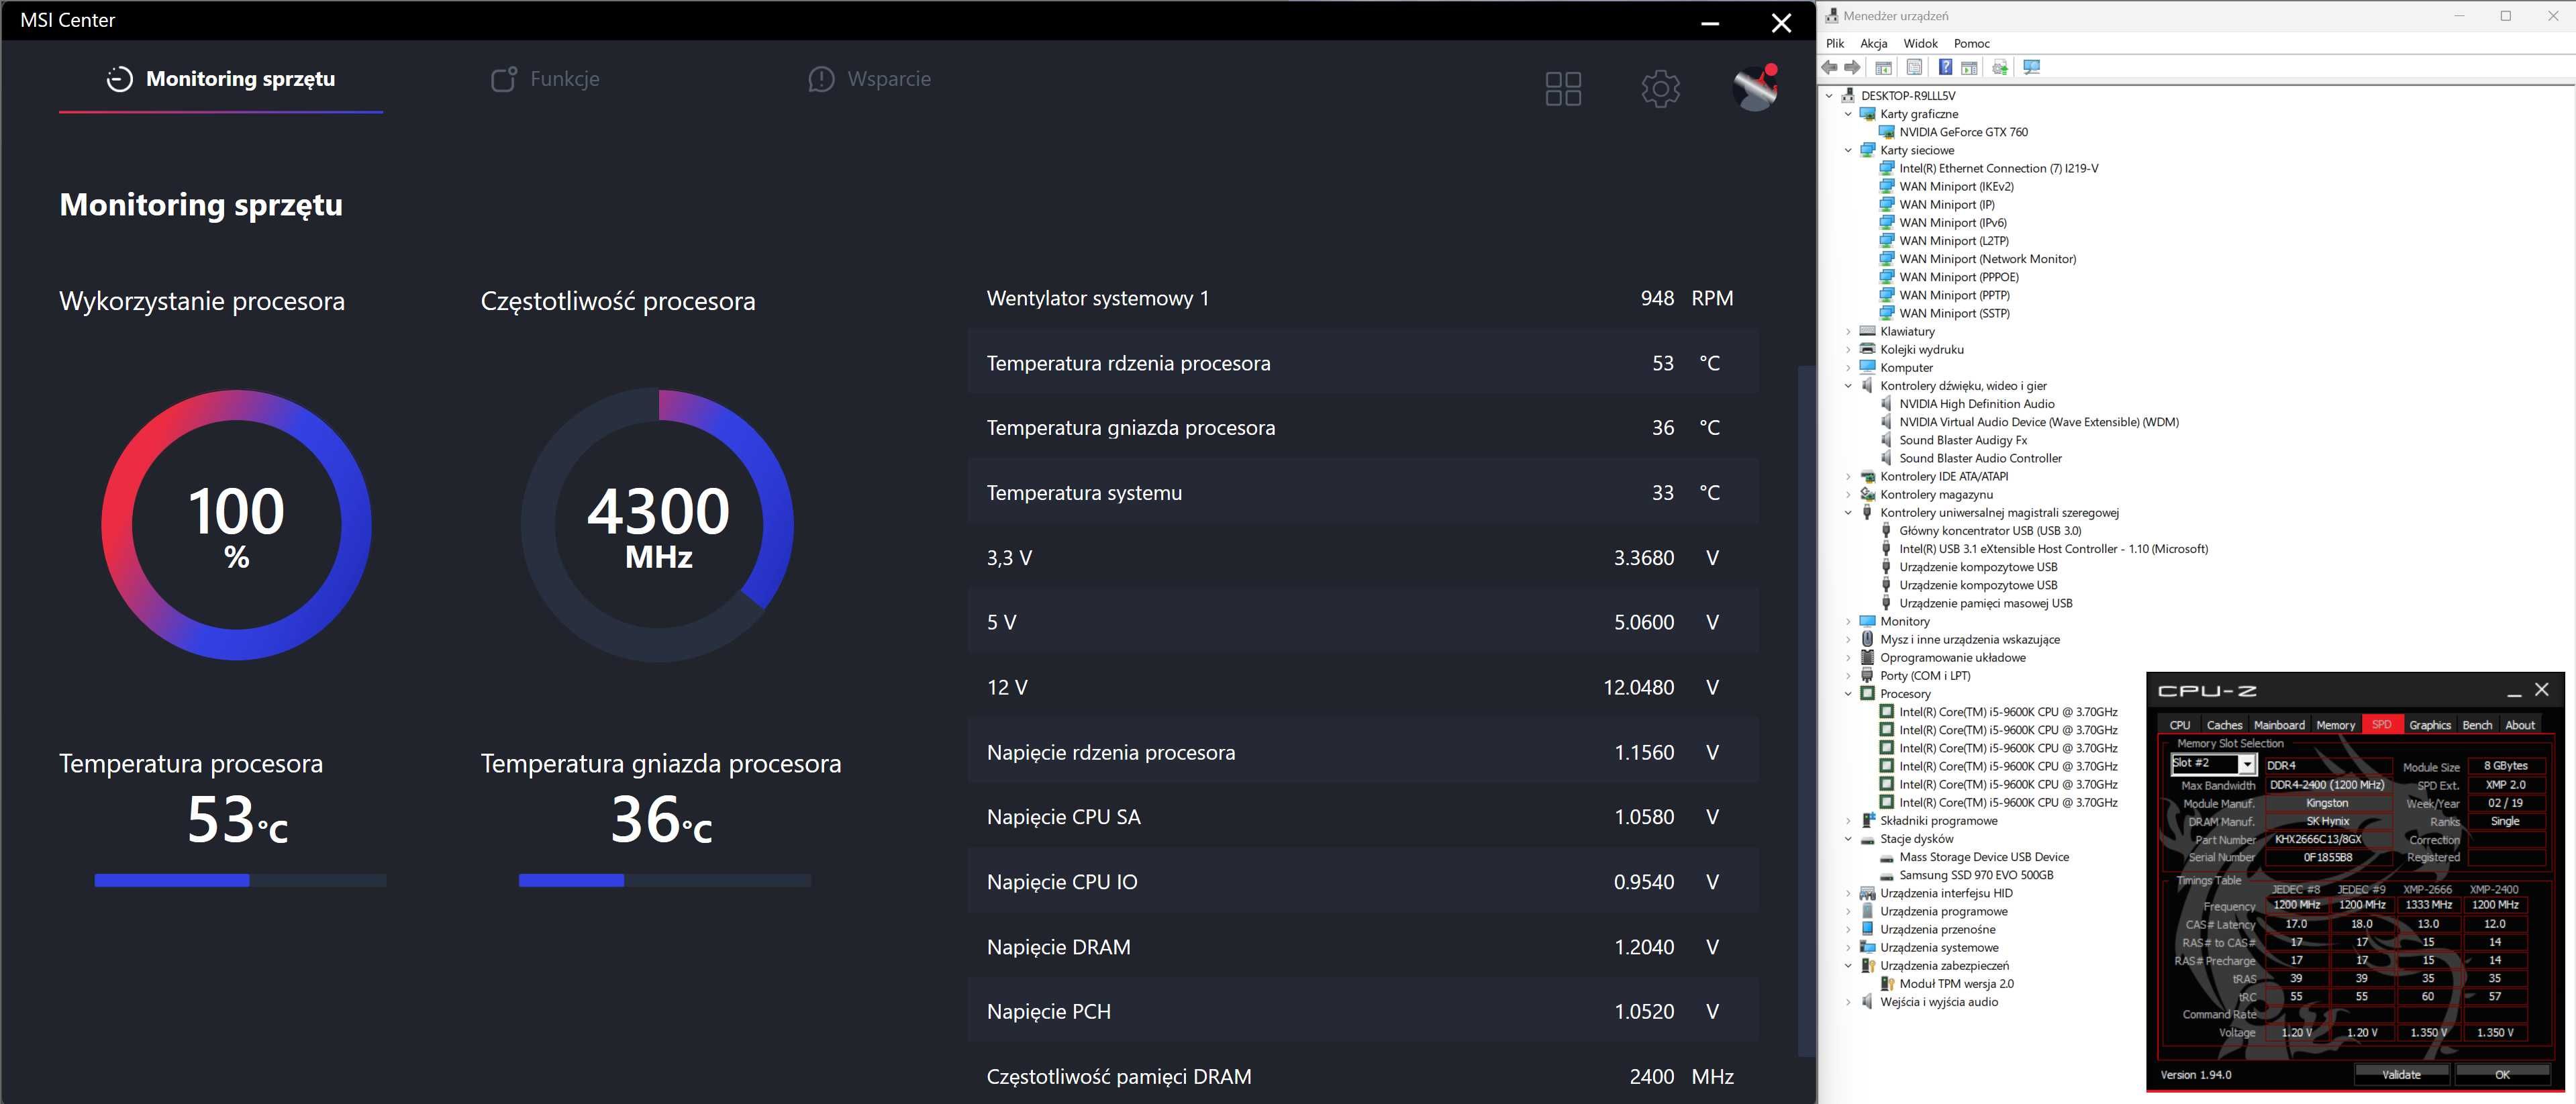Open the Akcja menu
The height and width of the screenshot is (1104, 2576).
coord(1874,43)
